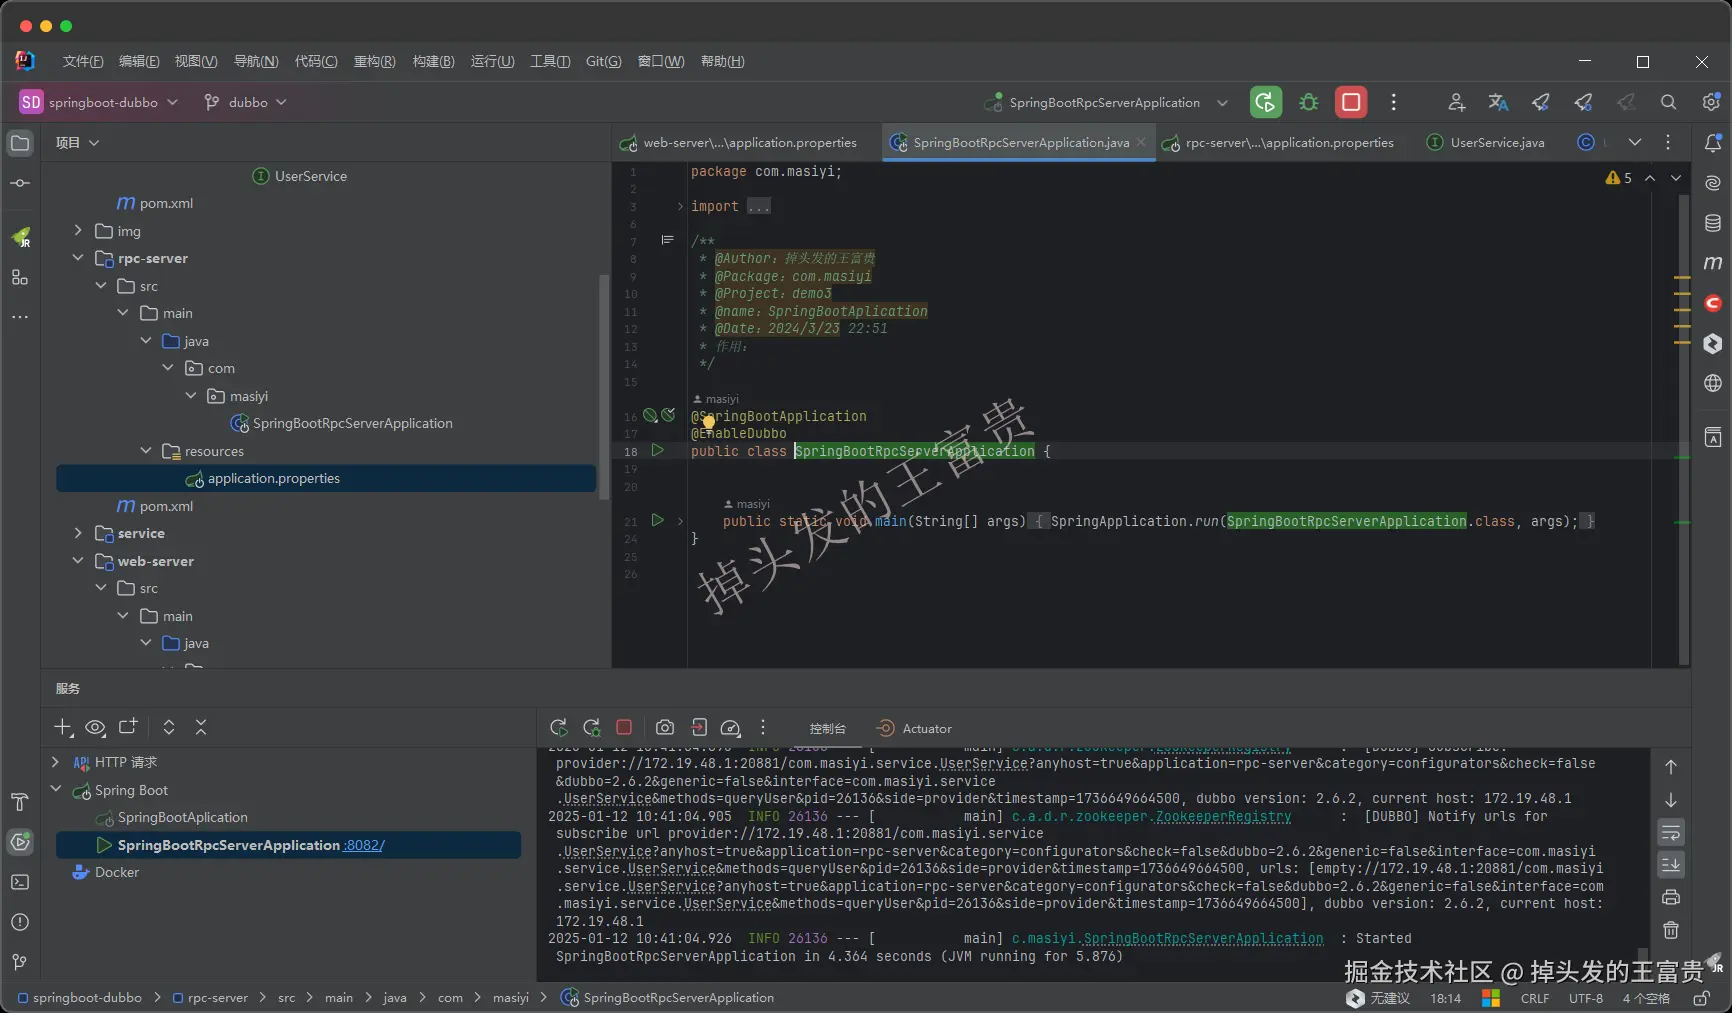Open the Commit tool window icon

point(20,183)
